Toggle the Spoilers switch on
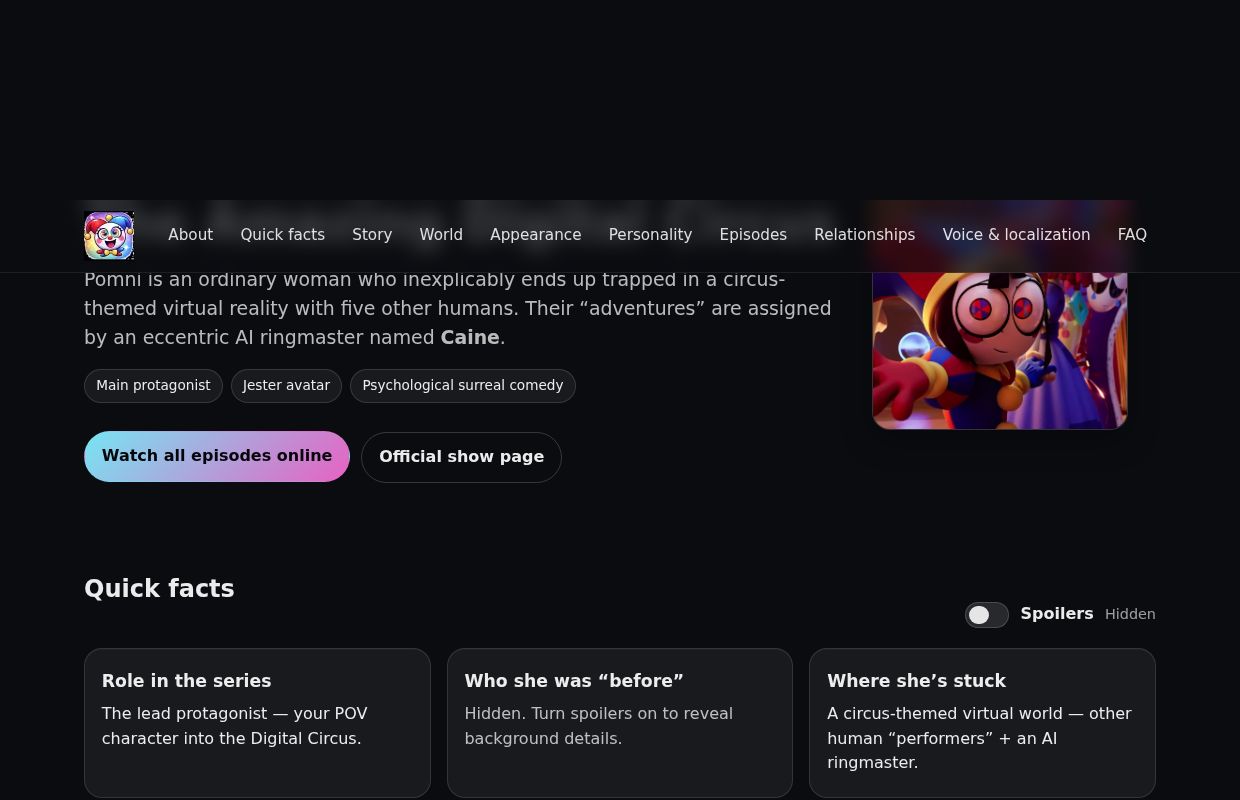1240x800 pixels. 987,614
